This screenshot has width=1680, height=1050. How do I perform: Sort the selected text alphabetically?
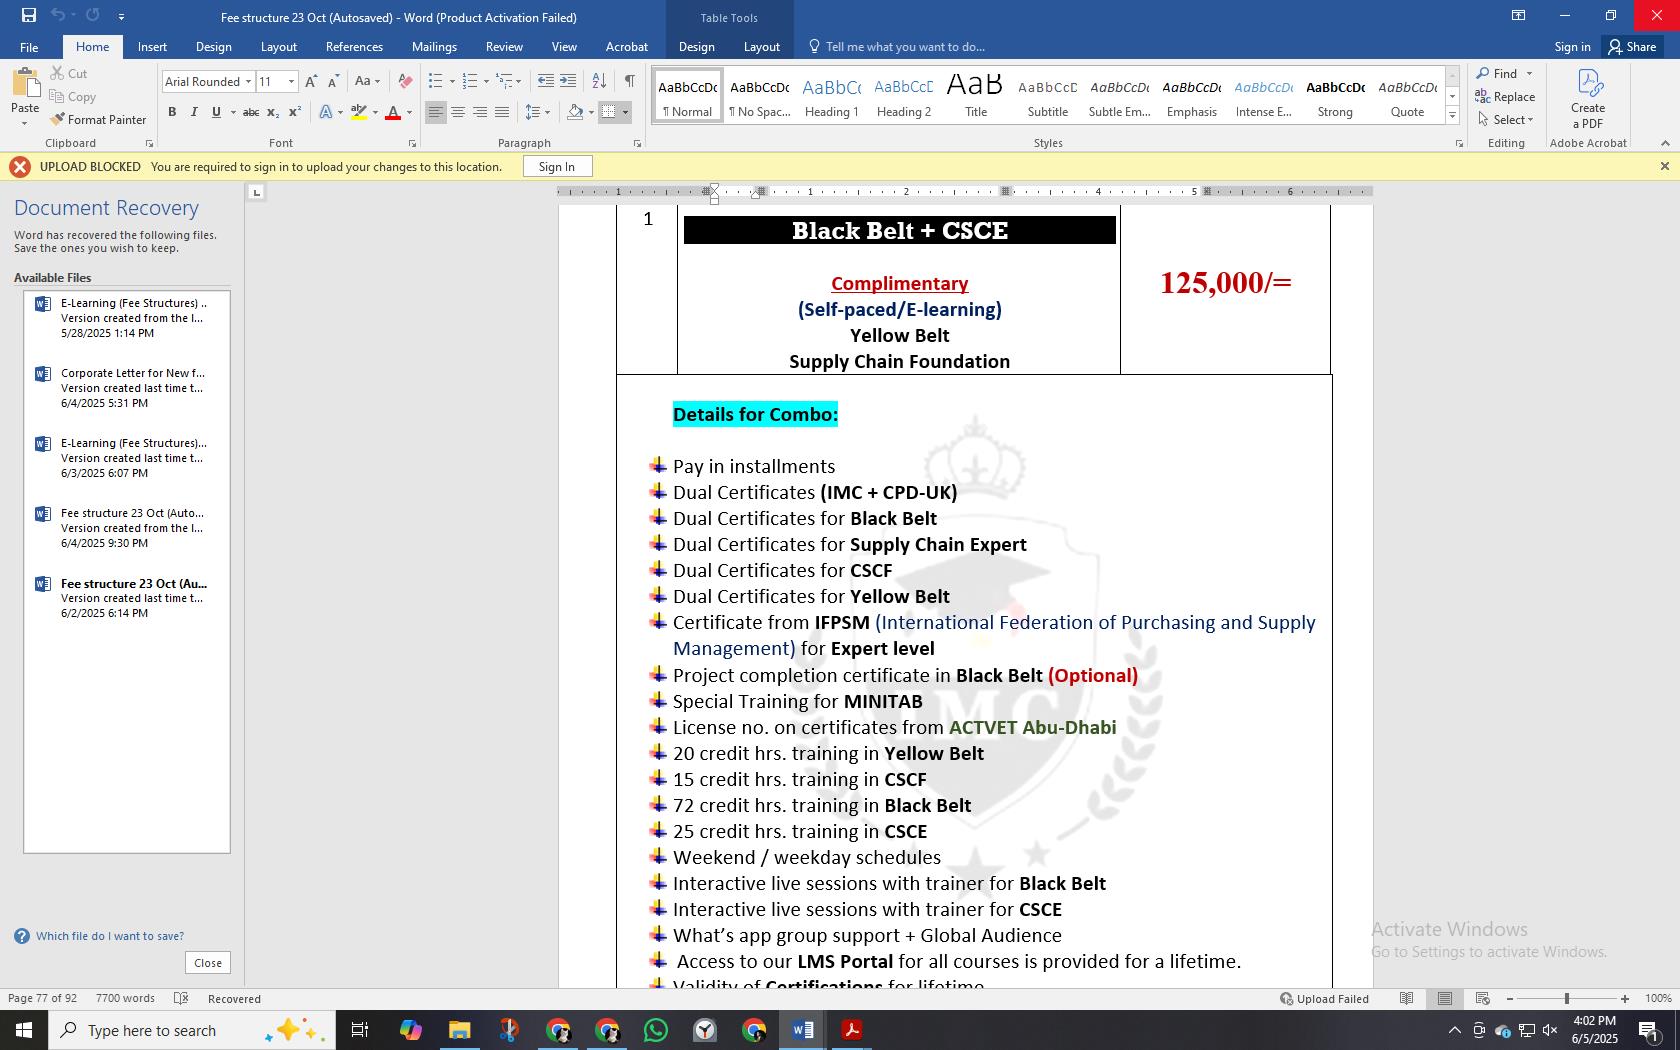pos(599,81)
